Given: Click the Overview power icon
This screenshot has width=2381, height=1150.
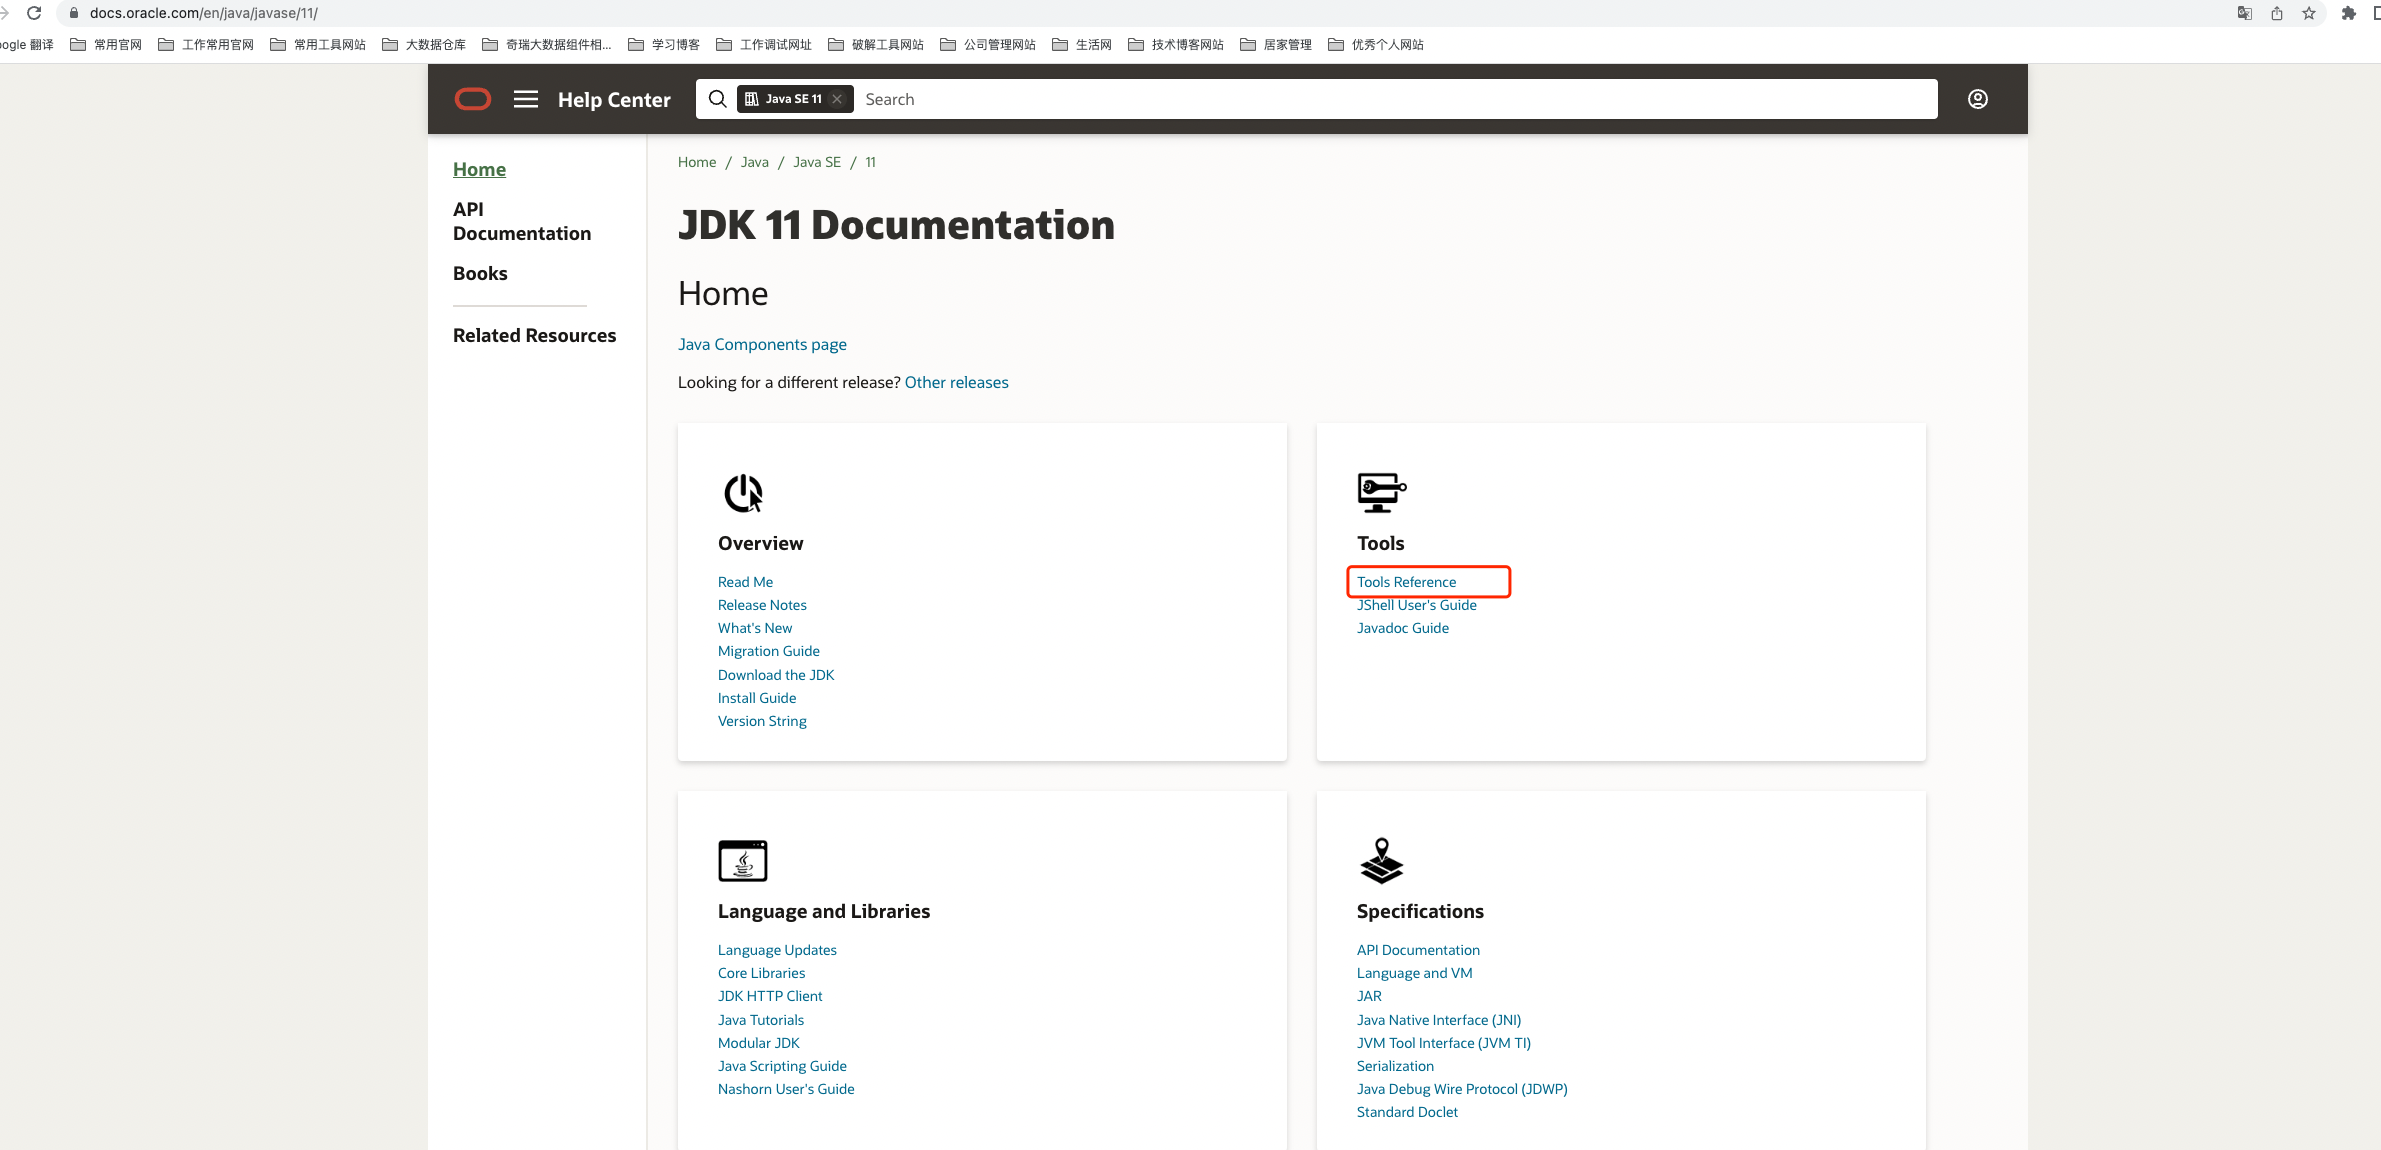Looking at the screenshot, I should pos(743,493).
